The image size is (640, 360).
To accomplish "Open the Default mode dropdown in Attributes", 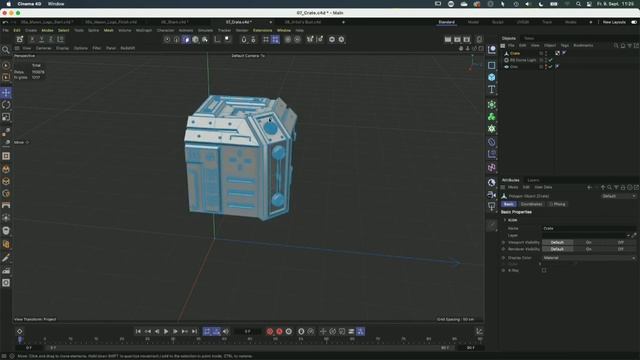I will click(x=619, y=196).
